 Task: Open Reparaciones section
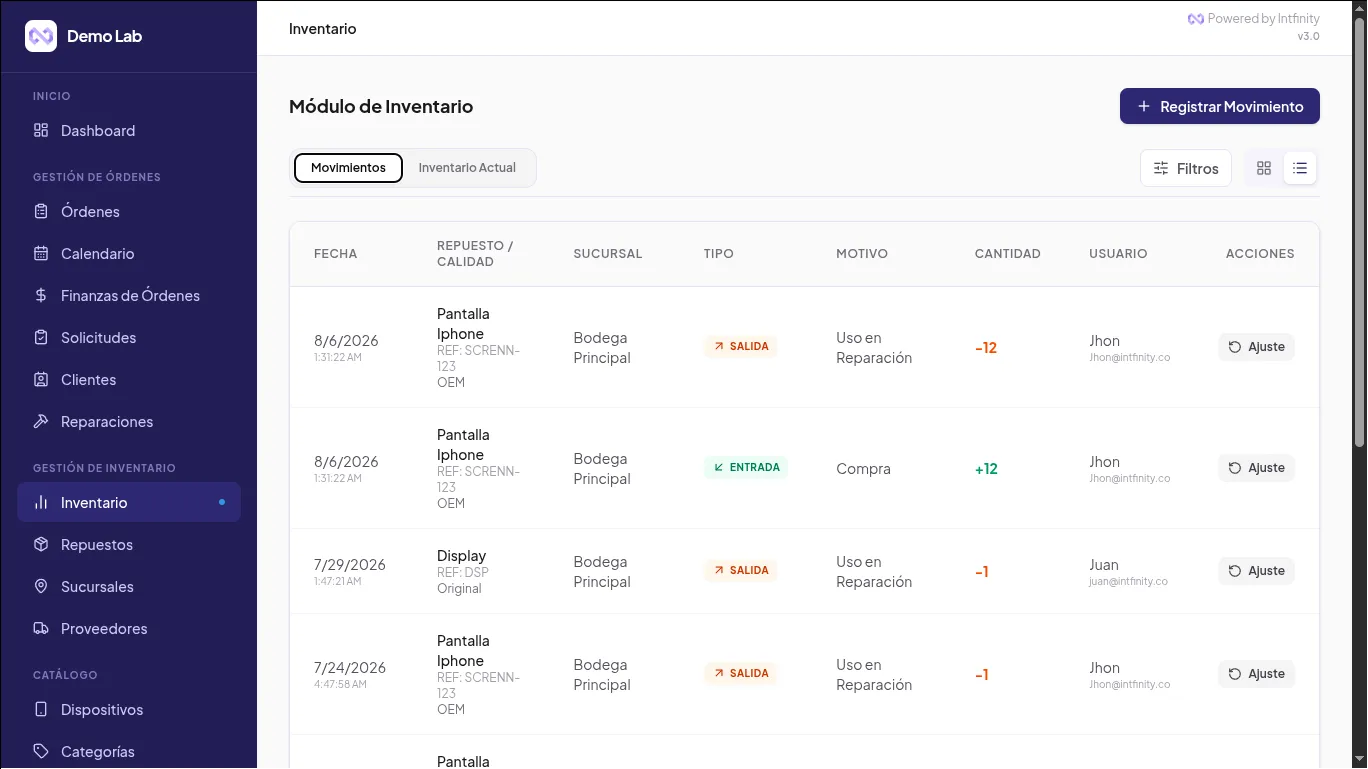129,422
